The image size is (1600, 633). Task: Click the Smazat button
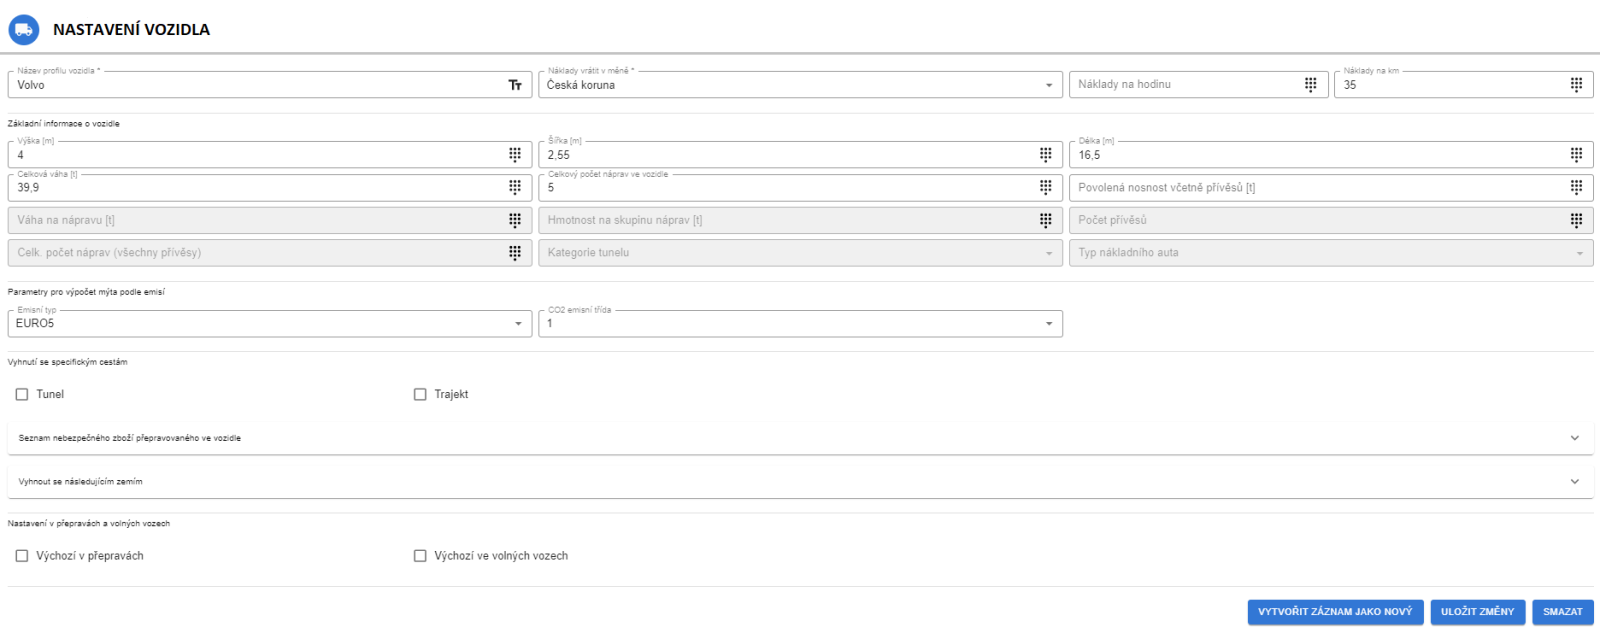(x=1562, y=612)
